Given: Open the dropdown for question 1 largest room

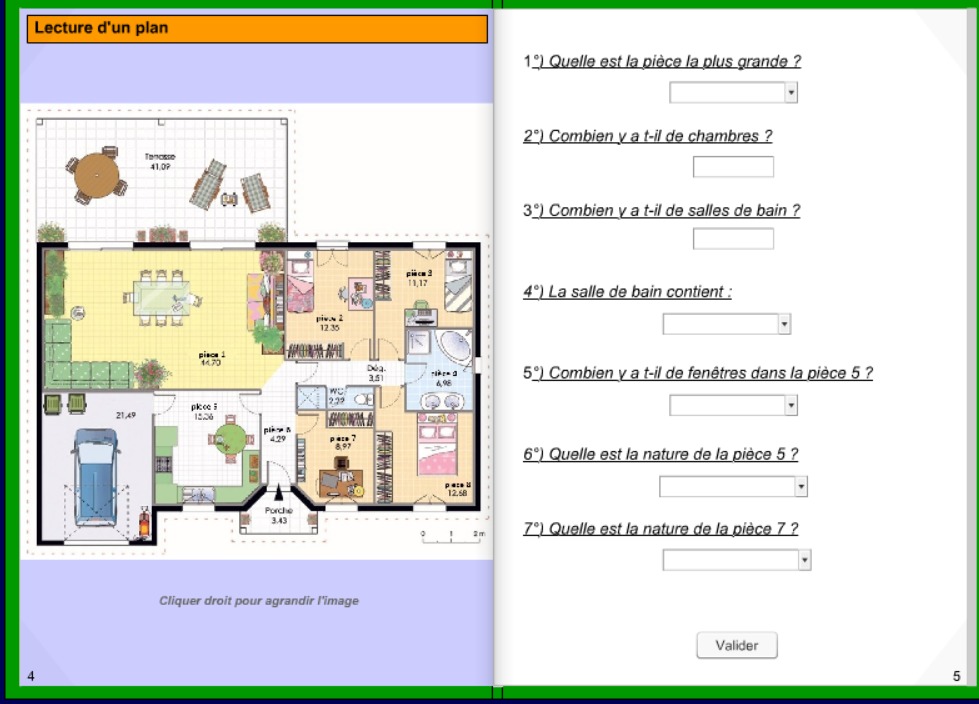Looking at the screenshot, I should tap(733, 93).
